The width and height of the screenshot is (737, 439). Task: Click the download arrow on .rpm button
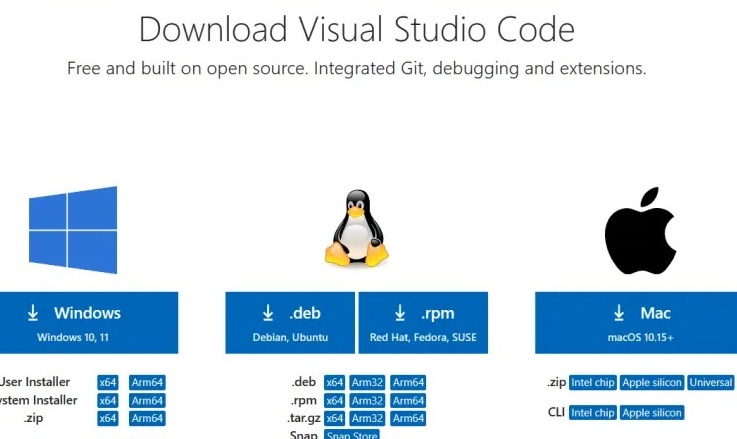click(x=400, y=313)
